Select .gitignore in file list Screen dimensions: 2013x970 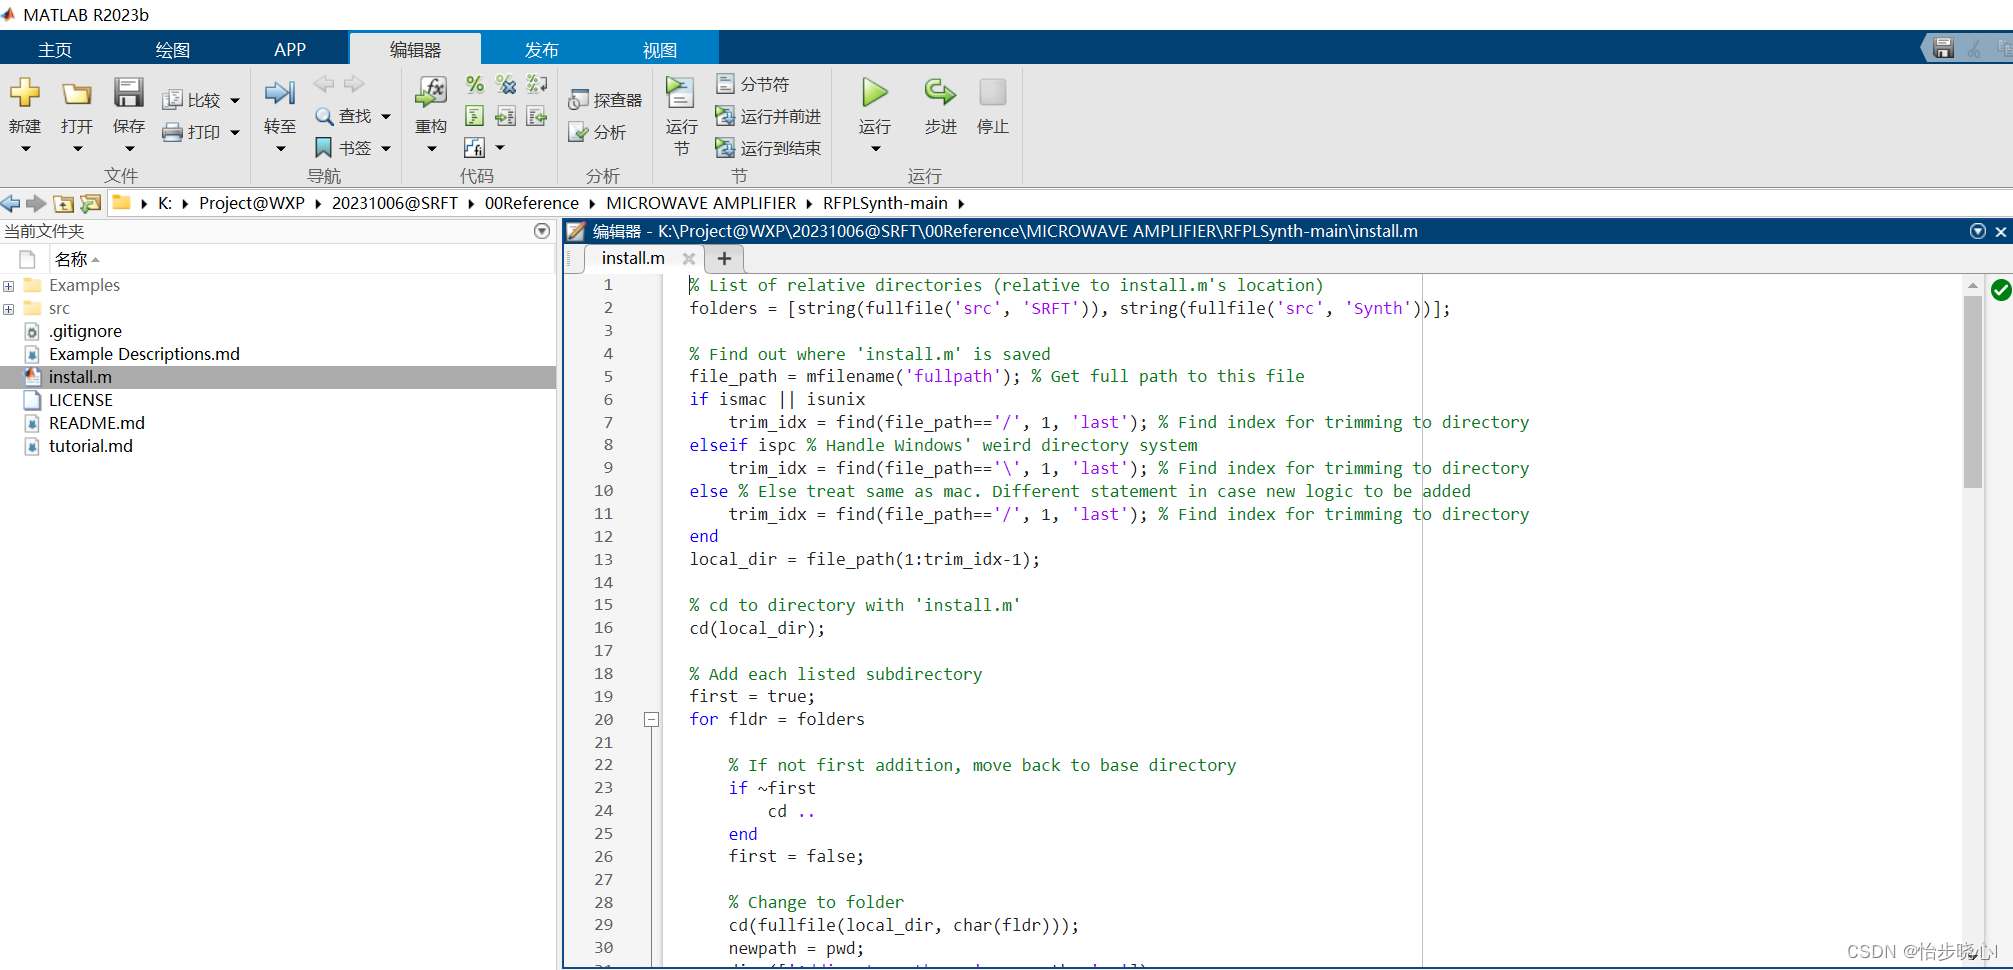85,331
